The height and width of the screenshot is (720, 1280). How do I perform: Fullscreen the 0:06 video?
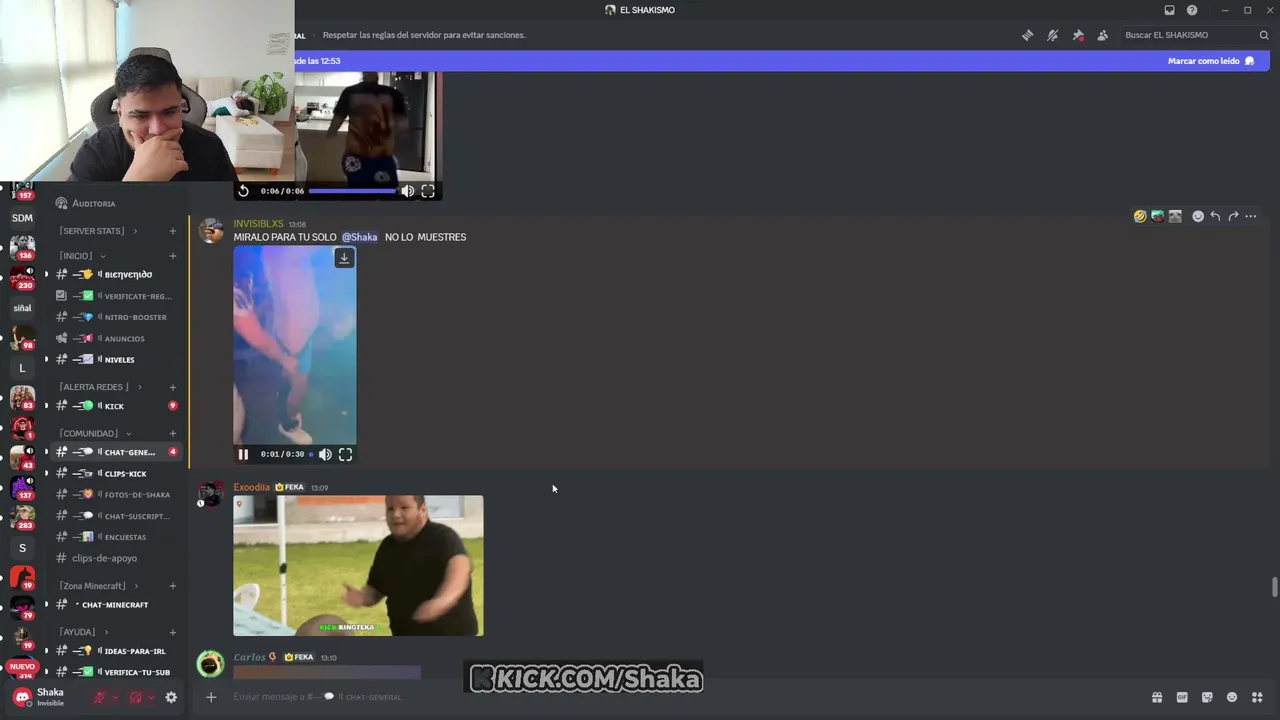(428, 191)
